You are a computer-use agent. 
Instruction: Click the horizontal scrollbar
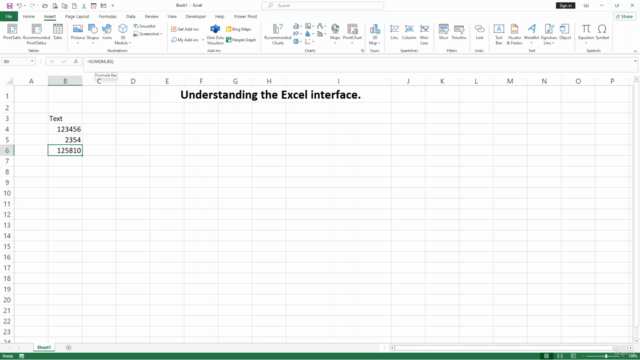click(503, 348)
